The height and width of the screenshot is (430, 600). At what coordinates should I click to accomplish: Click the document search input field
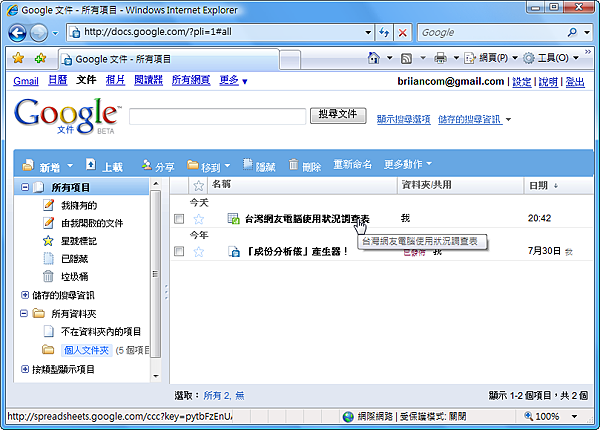coord(217,116)
